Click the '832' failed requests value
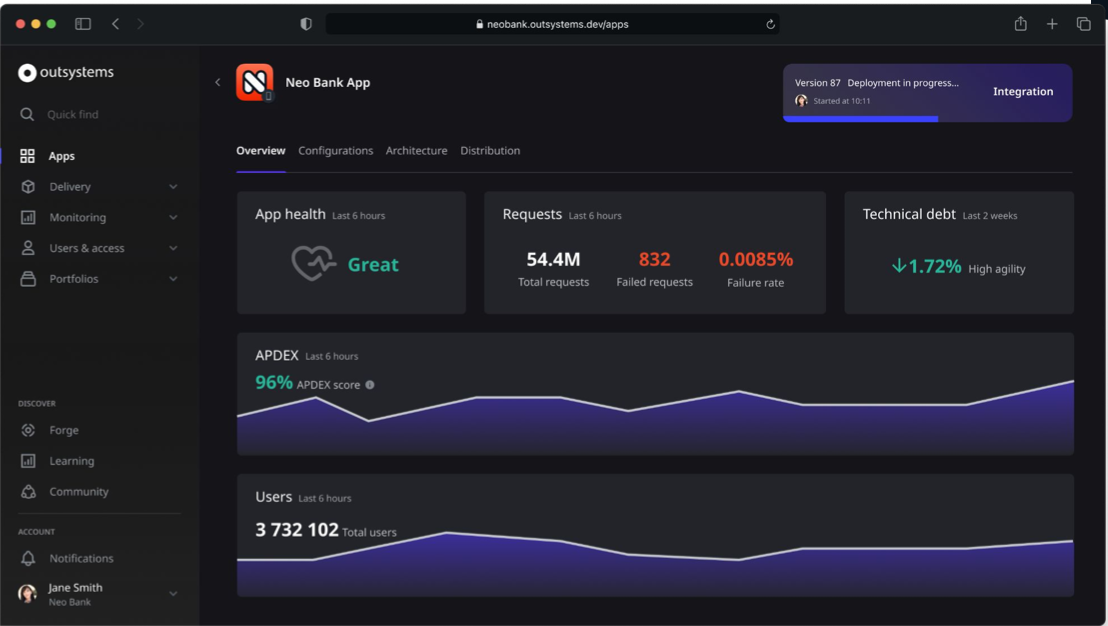Viewport: 1108px width, 626px height. [x=654, y=259]
